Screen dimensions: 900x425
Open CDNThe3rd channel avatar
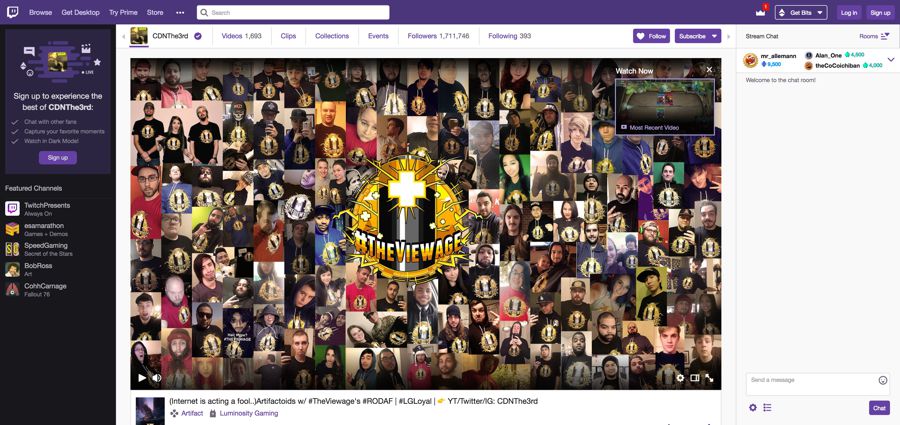pos(139,36)
